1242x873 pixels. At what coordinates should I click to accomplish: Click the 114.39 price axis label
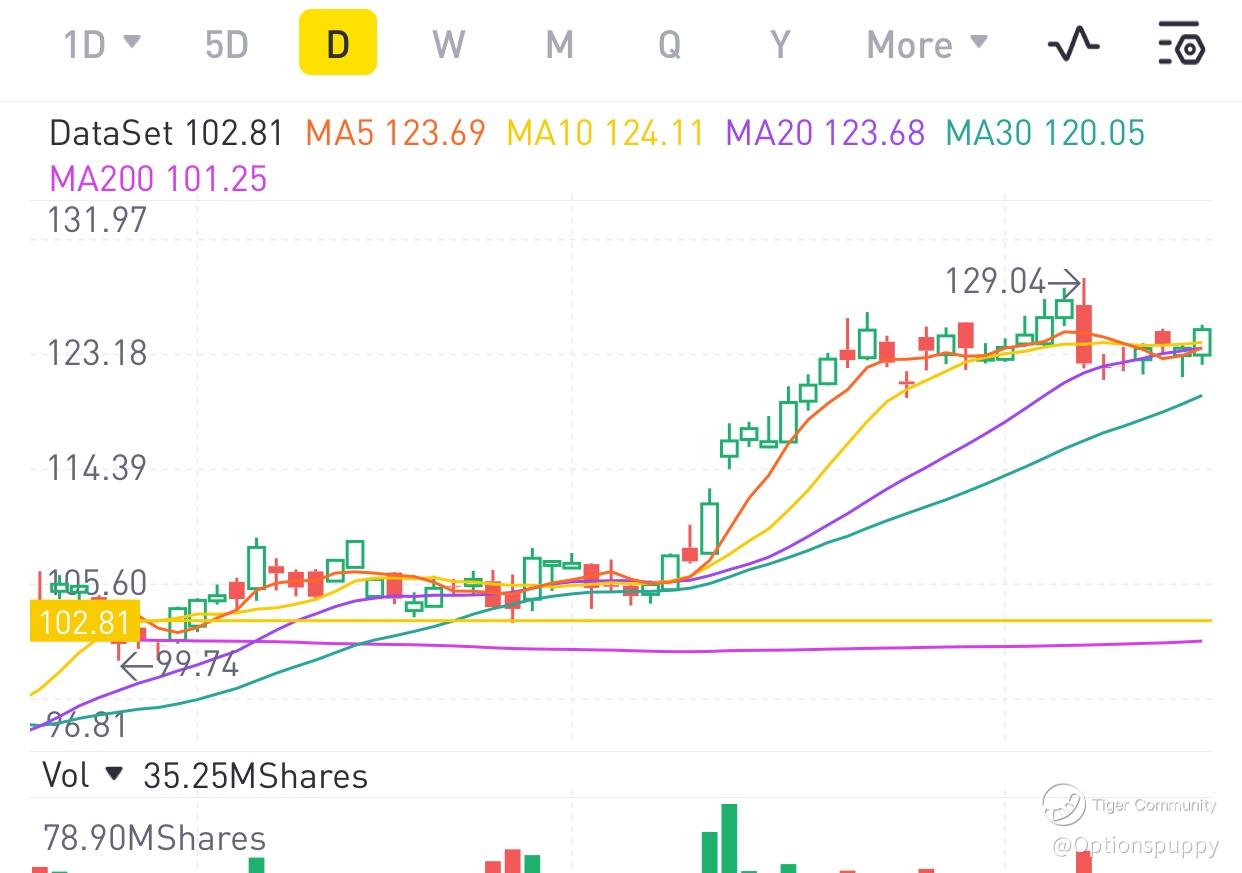click(x=96, y=467)
